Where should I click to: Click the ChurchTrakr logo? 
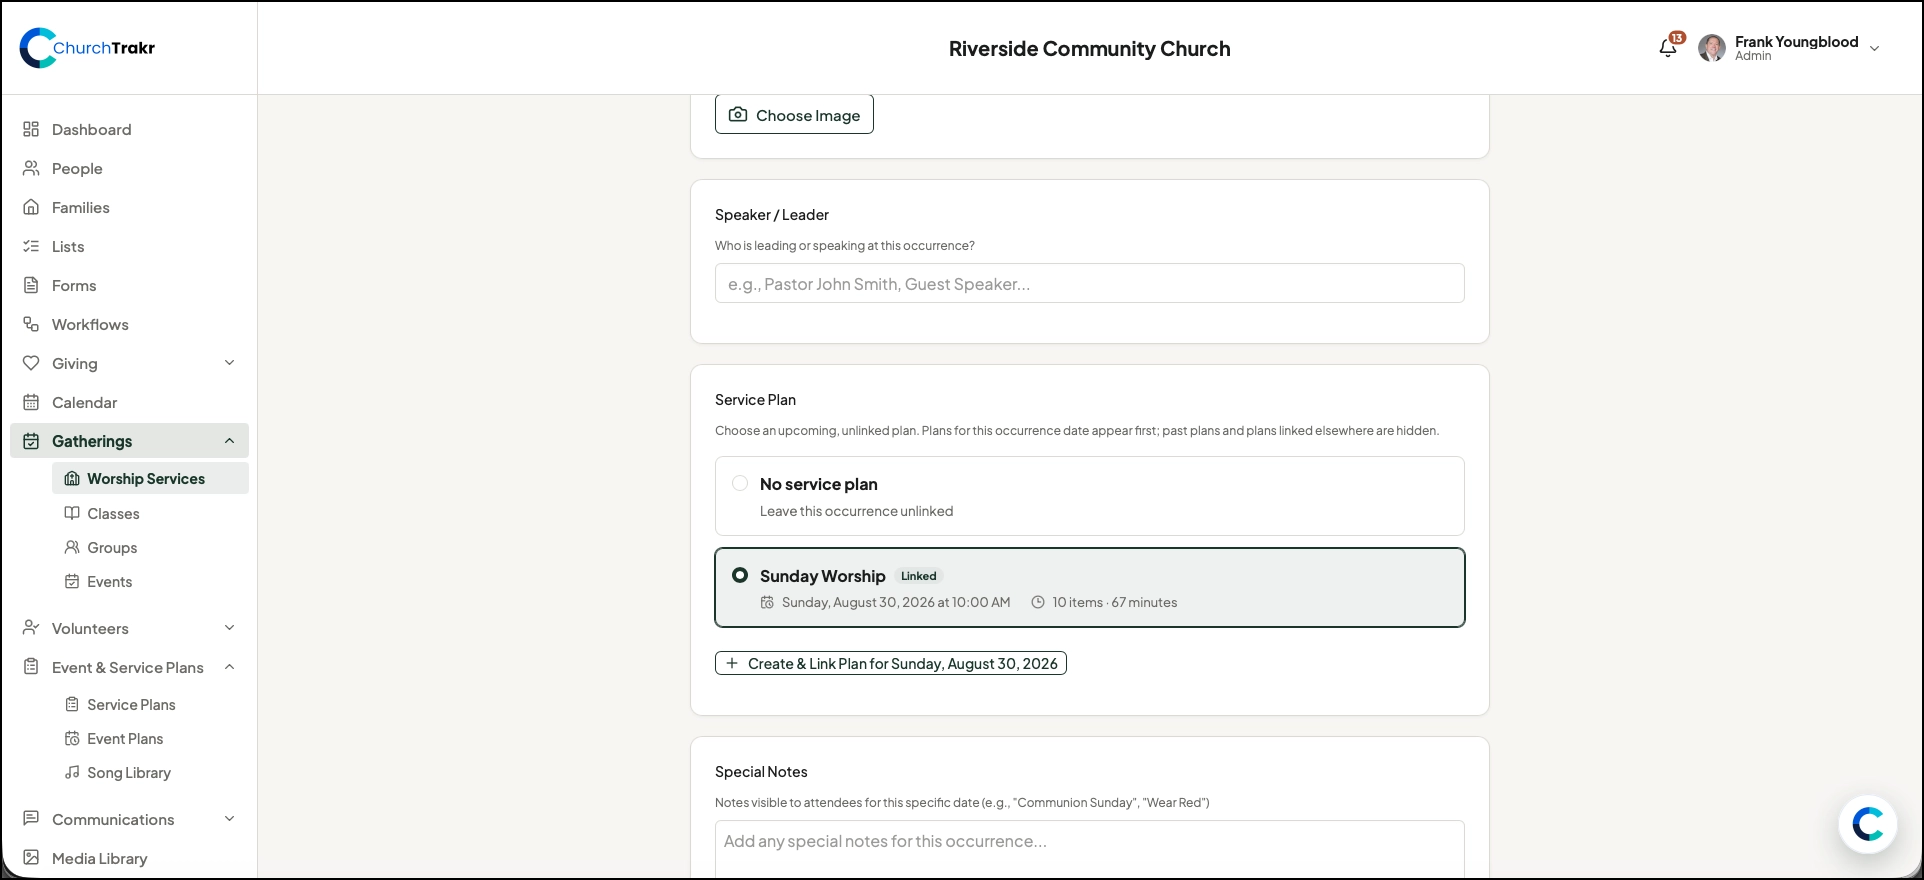tap(88, 48)
